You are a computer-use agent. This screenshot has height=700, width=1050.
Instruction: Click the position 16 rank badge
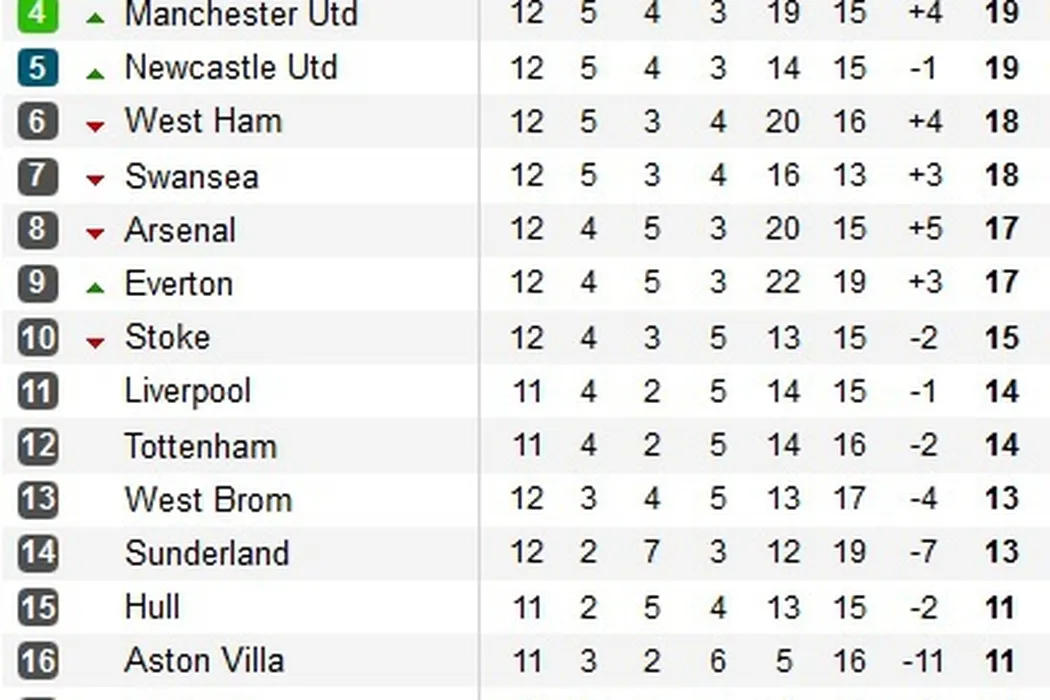click(38, 660)
